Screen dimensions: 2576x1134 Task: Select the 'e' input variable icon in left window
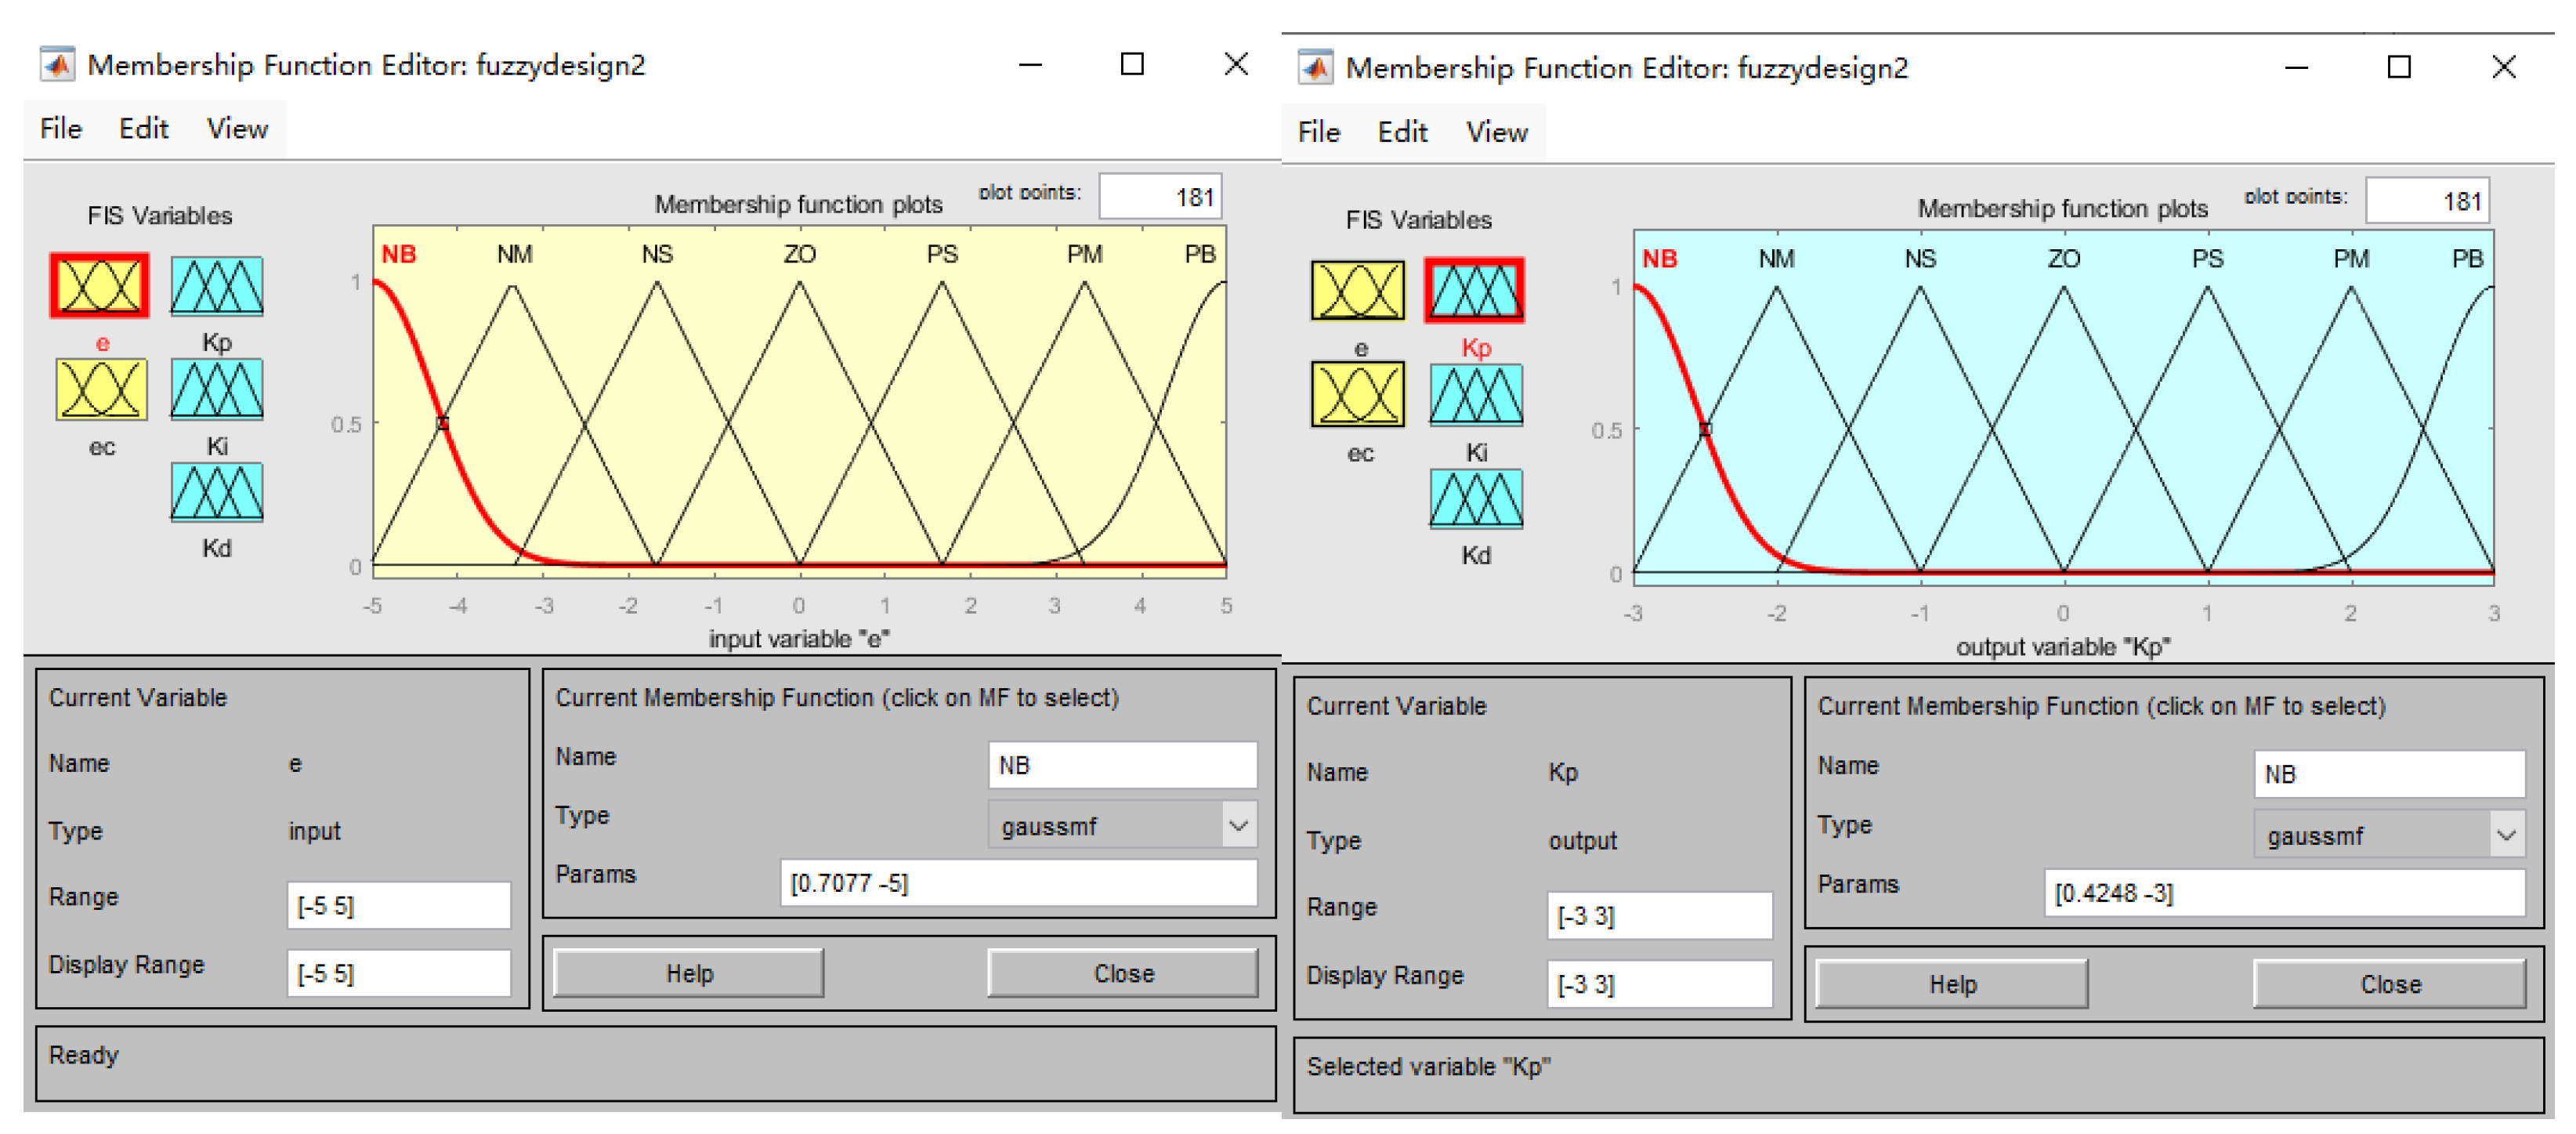click(x=99, y=287)
